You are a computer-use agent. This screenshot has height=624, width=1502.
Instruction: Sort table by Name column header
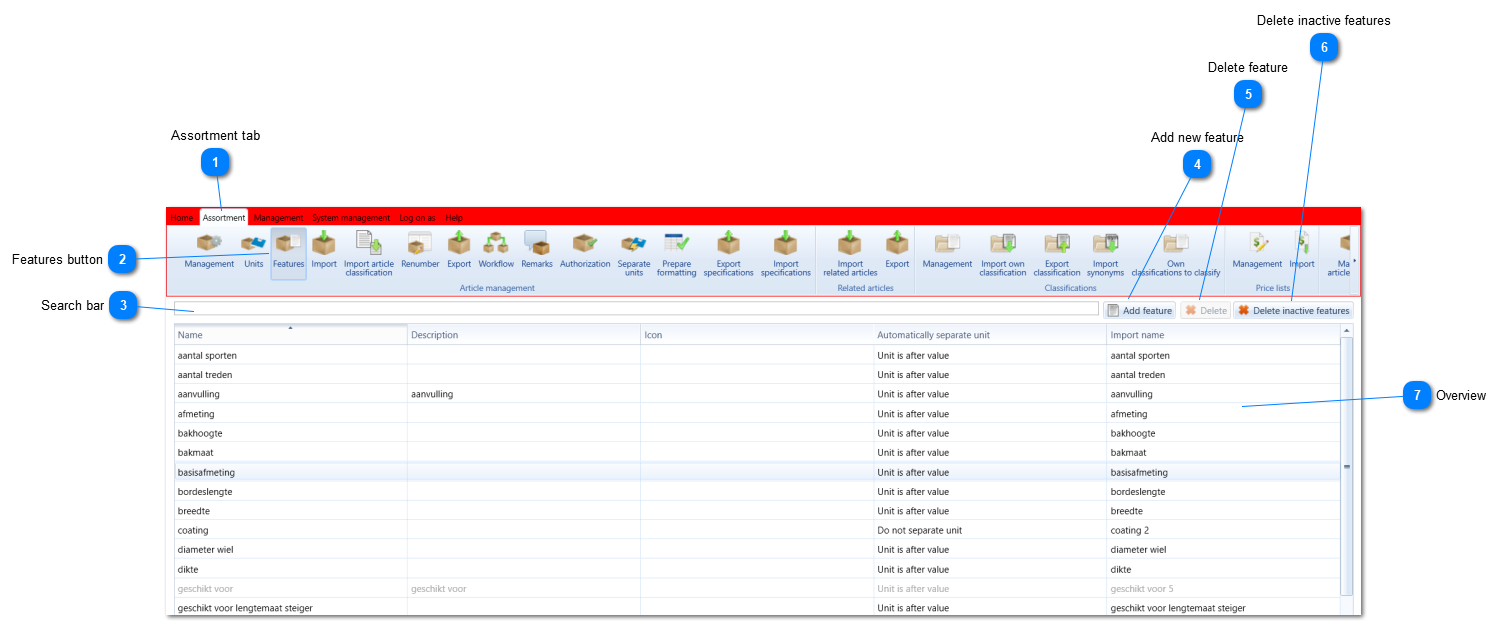pos(290,335)
